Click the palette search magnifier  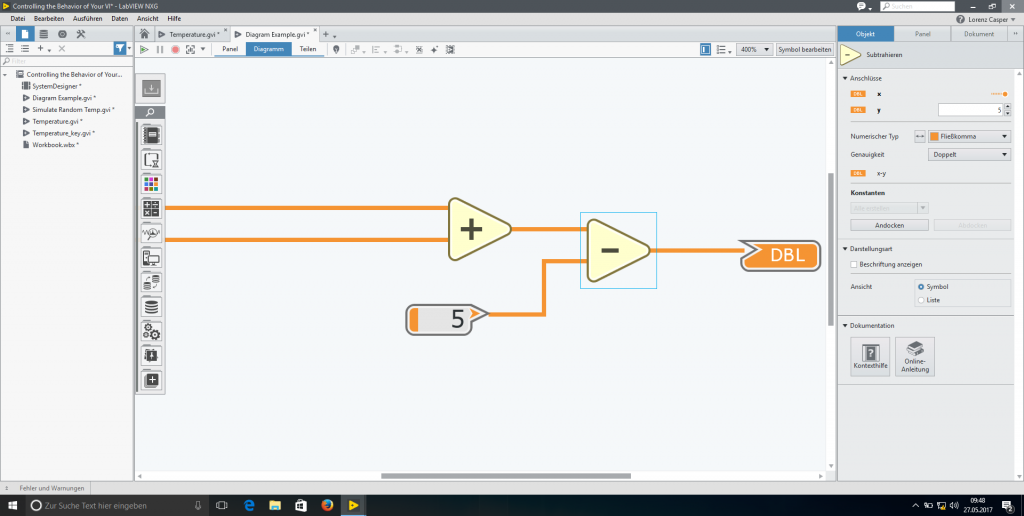point(151,113)
